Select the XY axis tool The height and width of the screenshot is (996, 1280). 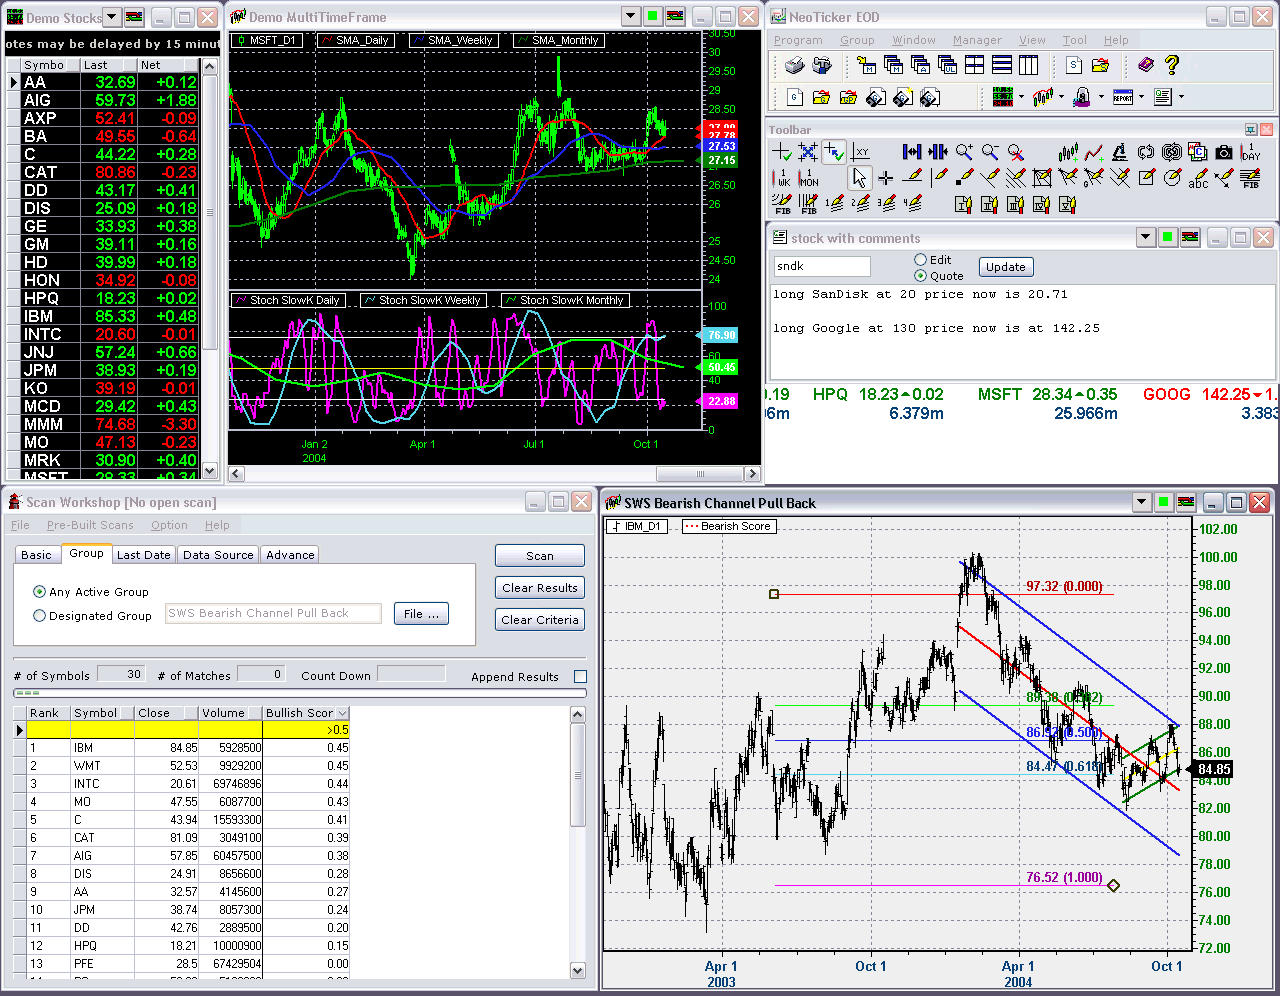pyautogui.click(x=861, y=152)
